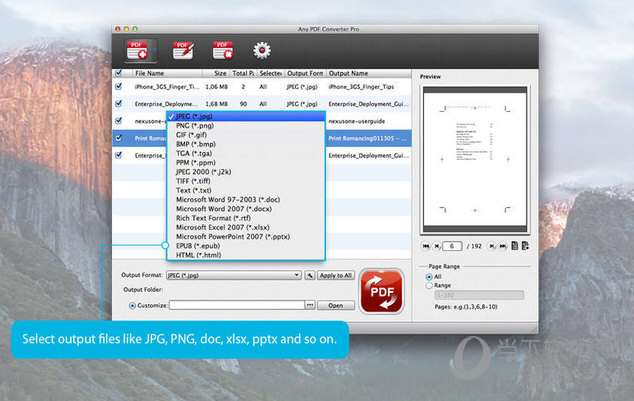Screen dimensions: 634x401
Task: Sort by the Size column header
Action: pyautogui.click(x=216, y=73)
